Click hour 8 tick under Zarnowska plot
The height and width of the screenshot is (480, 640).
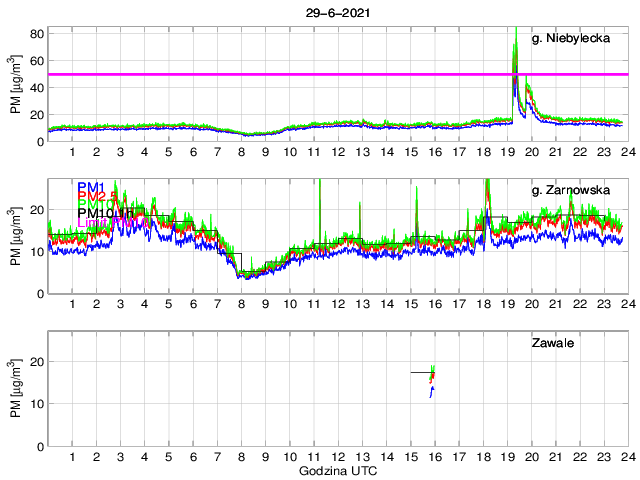coord(242,304)
